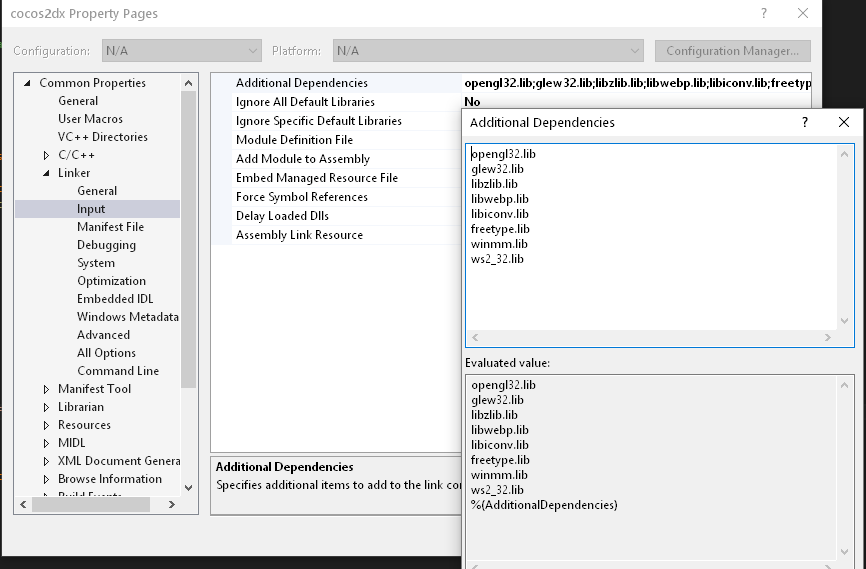Screen dimensions: 866x569
Task: Click left arrow of edit box horizontal scrollbar
Action: coord(475,338)
